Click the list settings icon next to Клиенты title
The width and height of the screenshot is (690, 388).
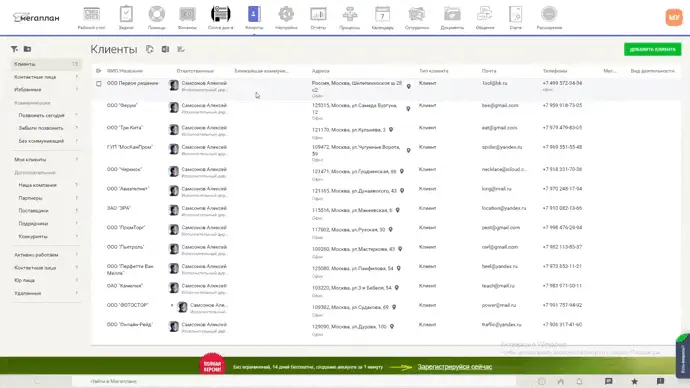coord(181,49)
